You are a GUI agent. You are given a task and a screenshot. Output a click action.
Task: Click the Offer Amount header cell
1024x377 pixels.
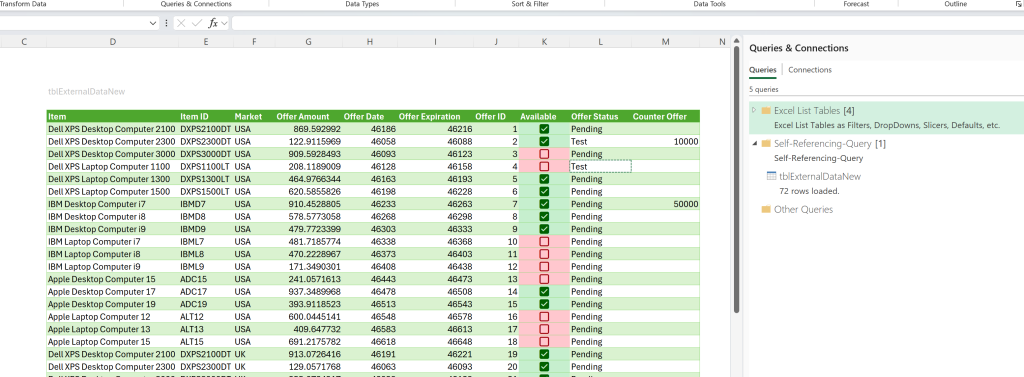click(308, 117)
